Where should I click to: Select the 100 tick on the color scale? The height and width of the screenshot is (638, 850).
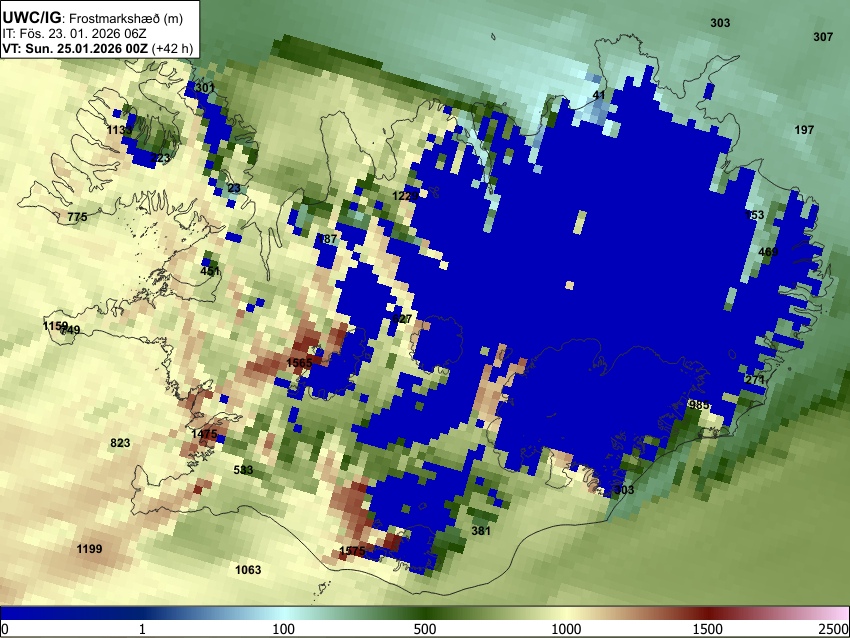point(284,629)
